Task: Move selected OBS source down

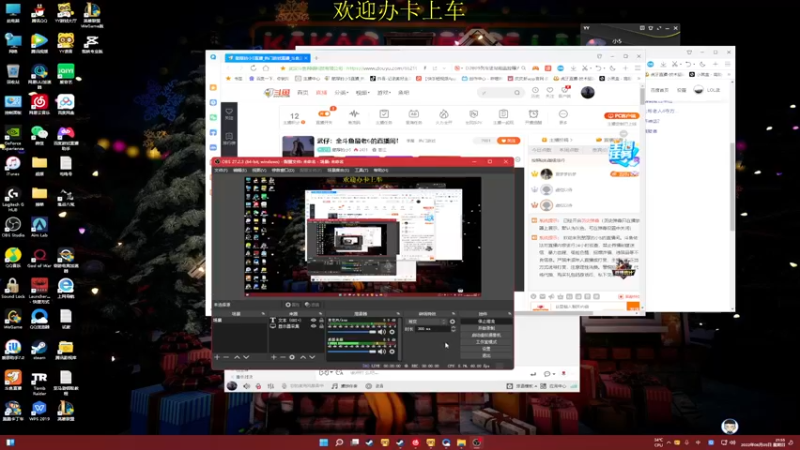Action: [x=312, y=357]
